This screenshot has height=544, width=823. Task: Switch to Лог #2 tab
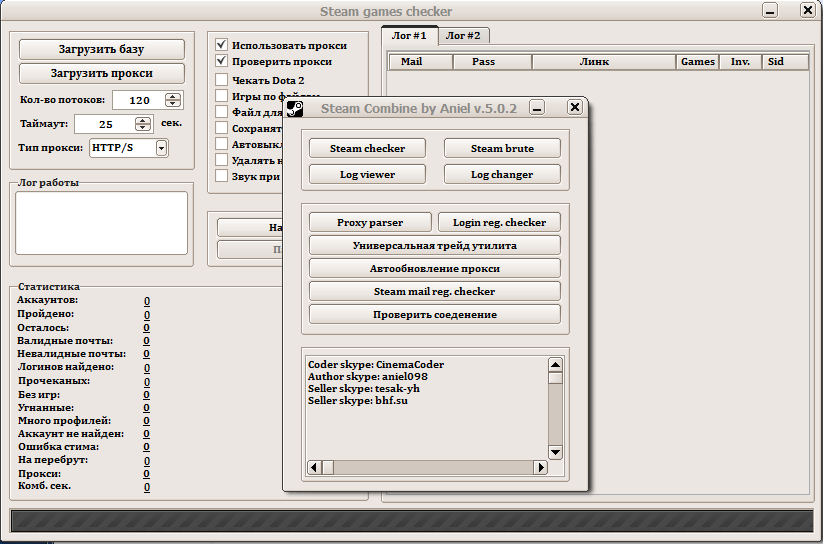coord(463,36)
